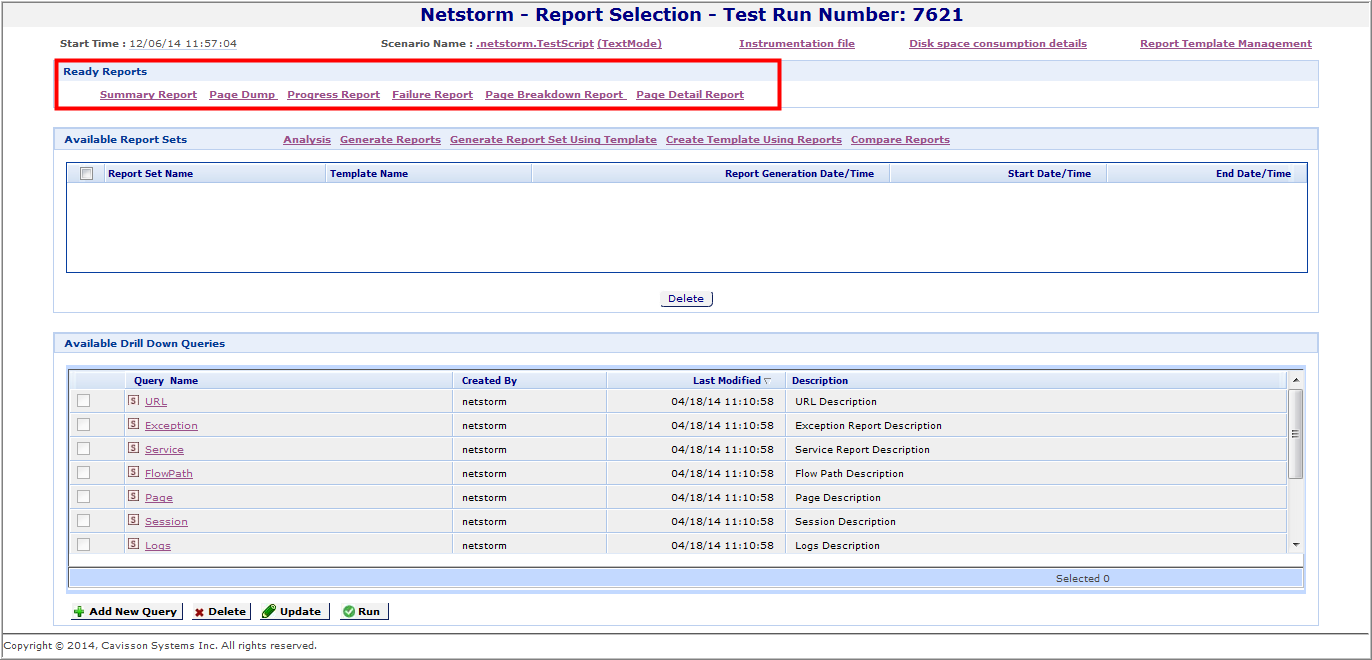Check the URL query checkbox
1372x660 pixels.
point(84,401)
